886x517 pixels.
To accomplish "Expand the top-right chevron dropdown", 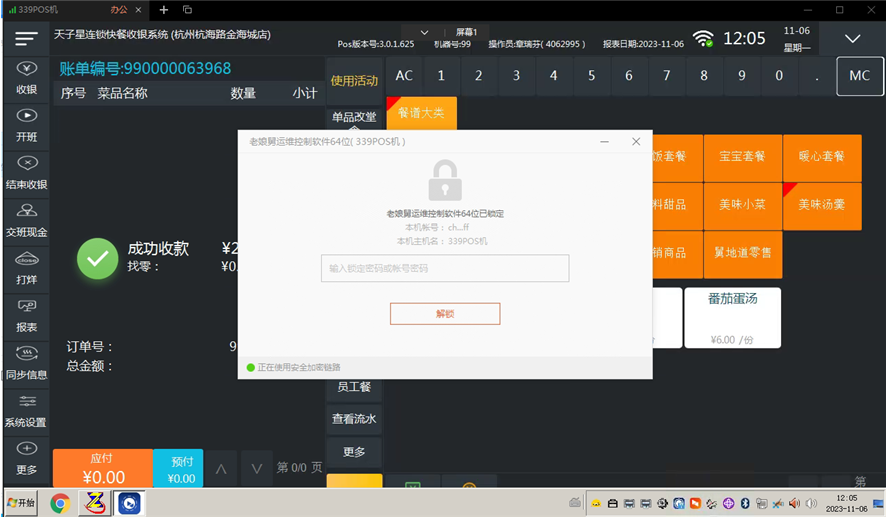I will click(852, 38).
